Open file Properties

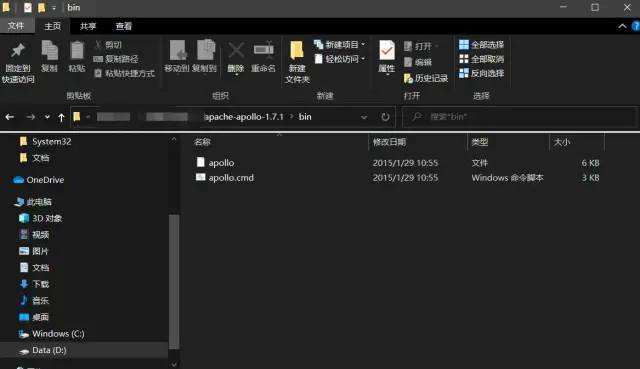(387, 57)
